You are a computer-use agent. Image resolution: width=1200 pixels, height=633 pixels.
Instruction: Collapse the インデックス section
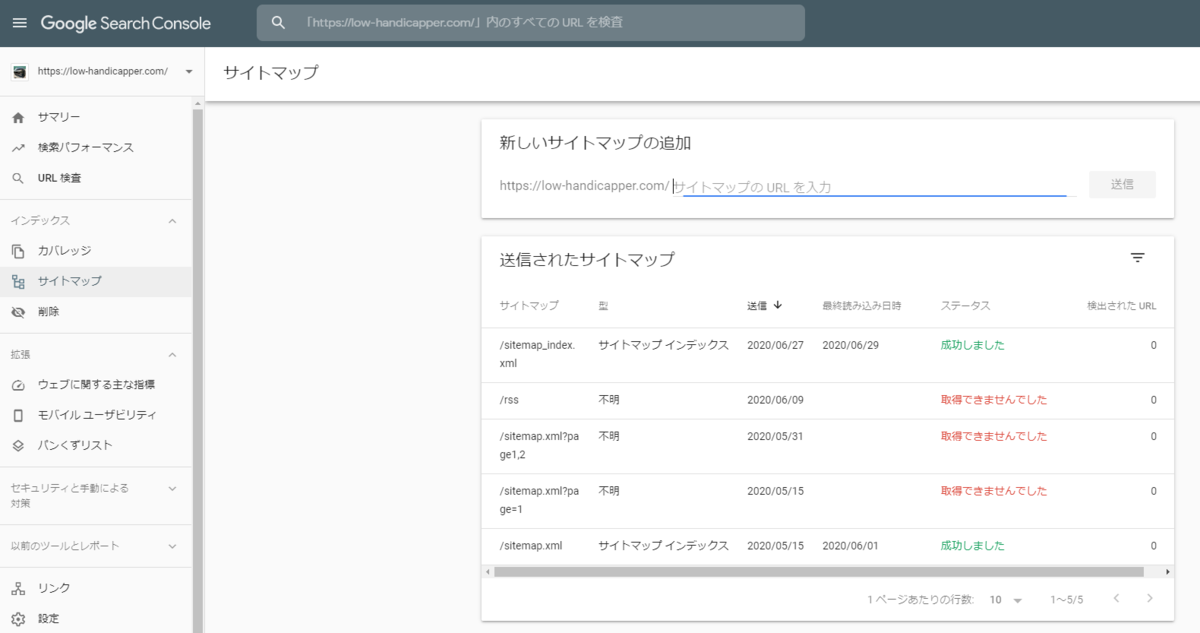pyautogui.click(x=172, y=221)
